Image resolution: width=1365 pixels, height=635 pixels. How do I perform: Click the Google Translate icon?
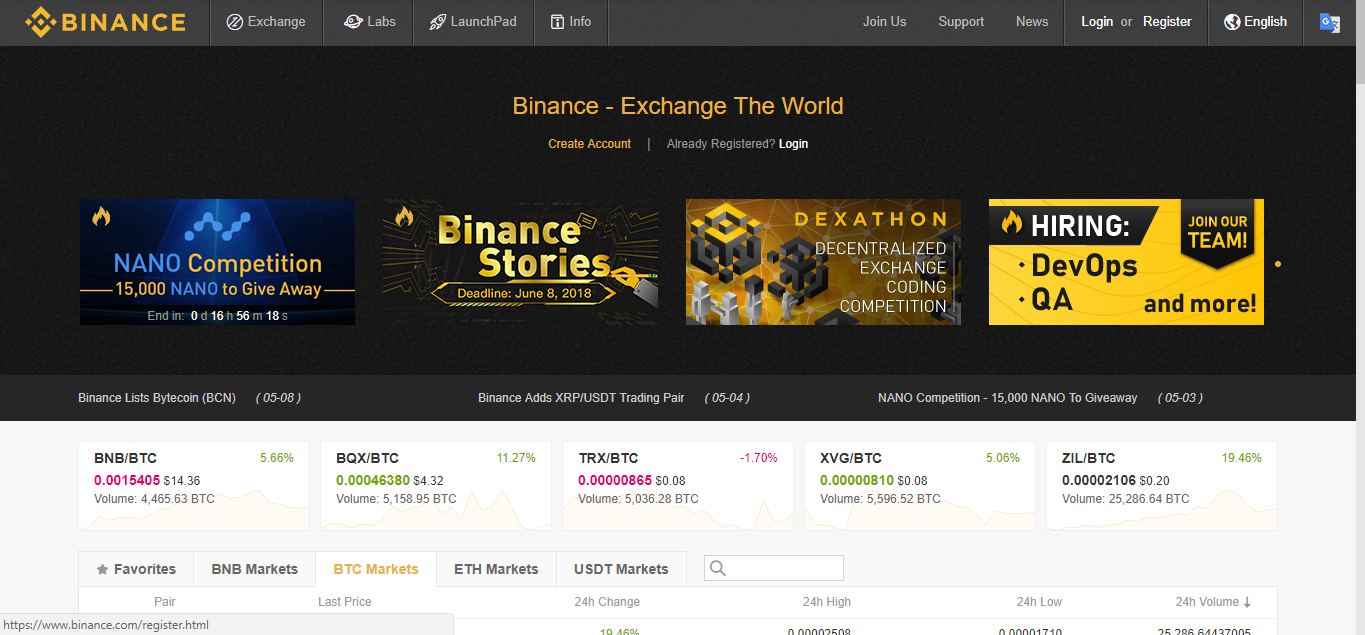(x=1329, y=22)
